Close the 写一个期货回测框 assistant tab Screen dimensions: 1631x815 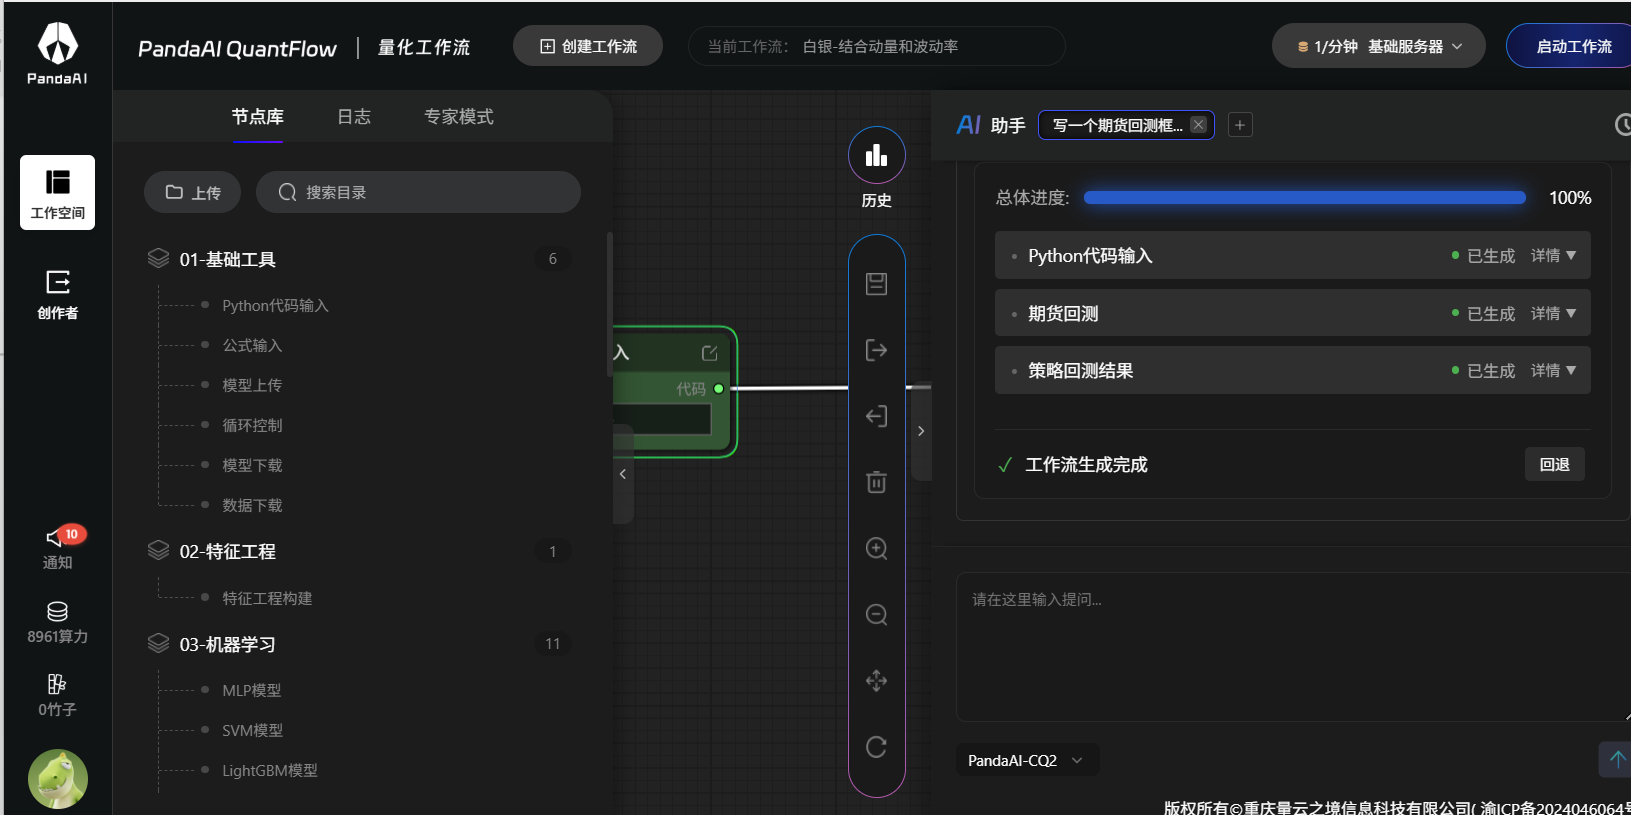tap(1198, 125)
